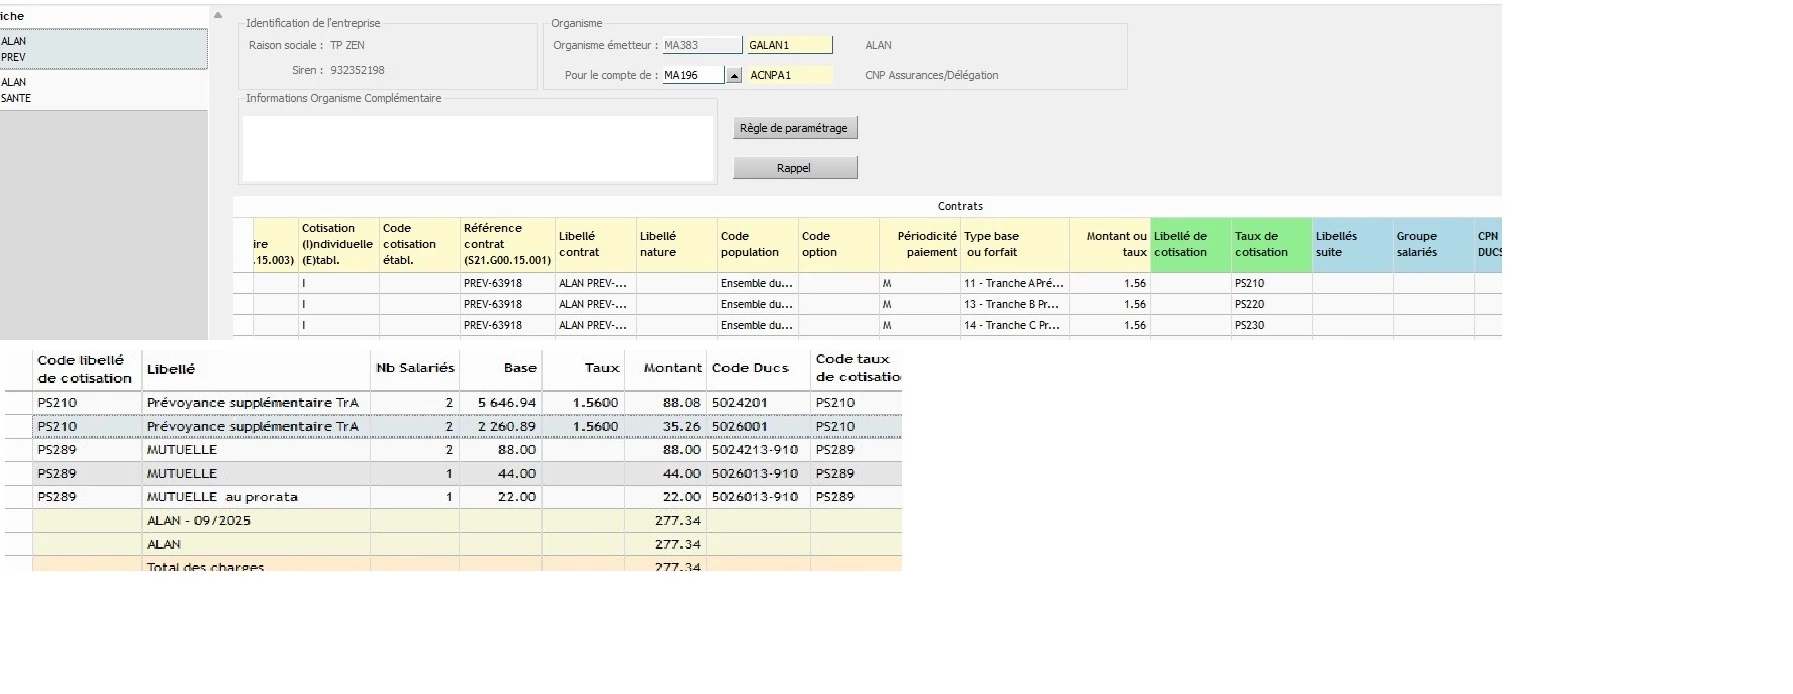
Task: Focus the MA196 combo box field
Action: pos(692,75)
